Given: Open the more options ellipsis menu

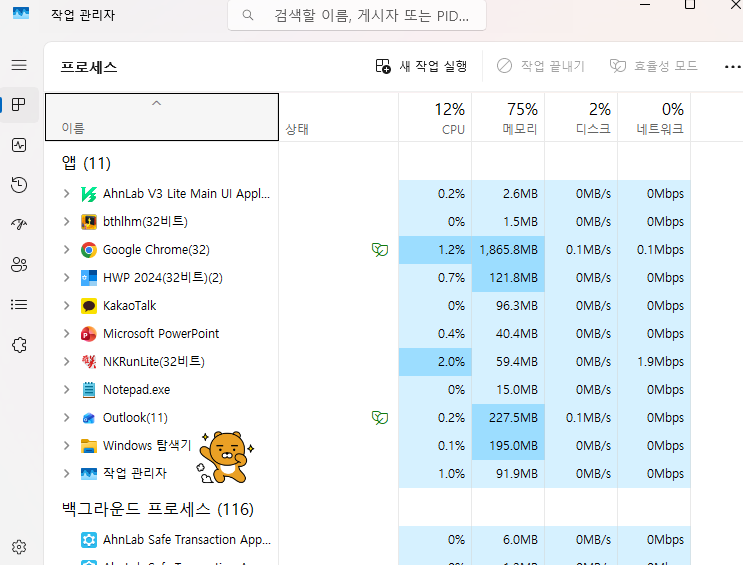Looking at the screenshot, I should (x=733, y=67).
